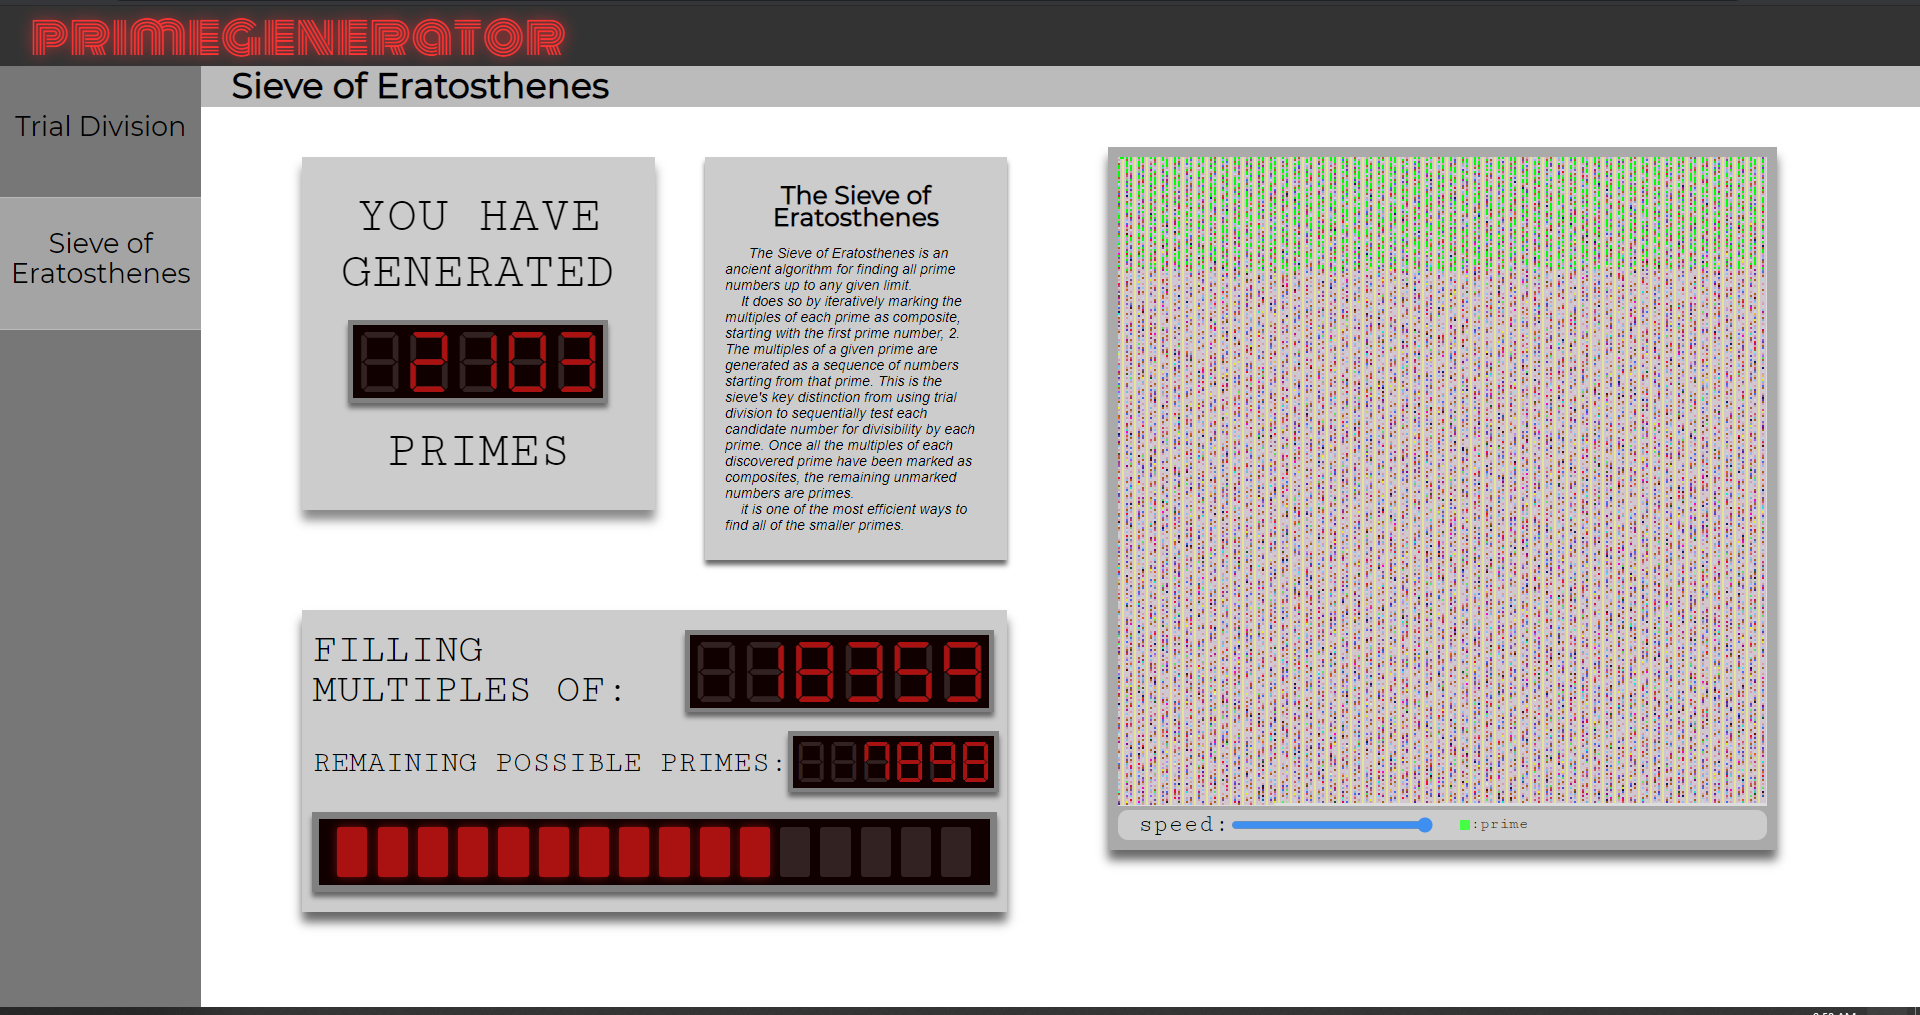Viewport: 1920px width, 1015px height.
Task: Click the remaining possible primes counter
Action: click(893, 762)
